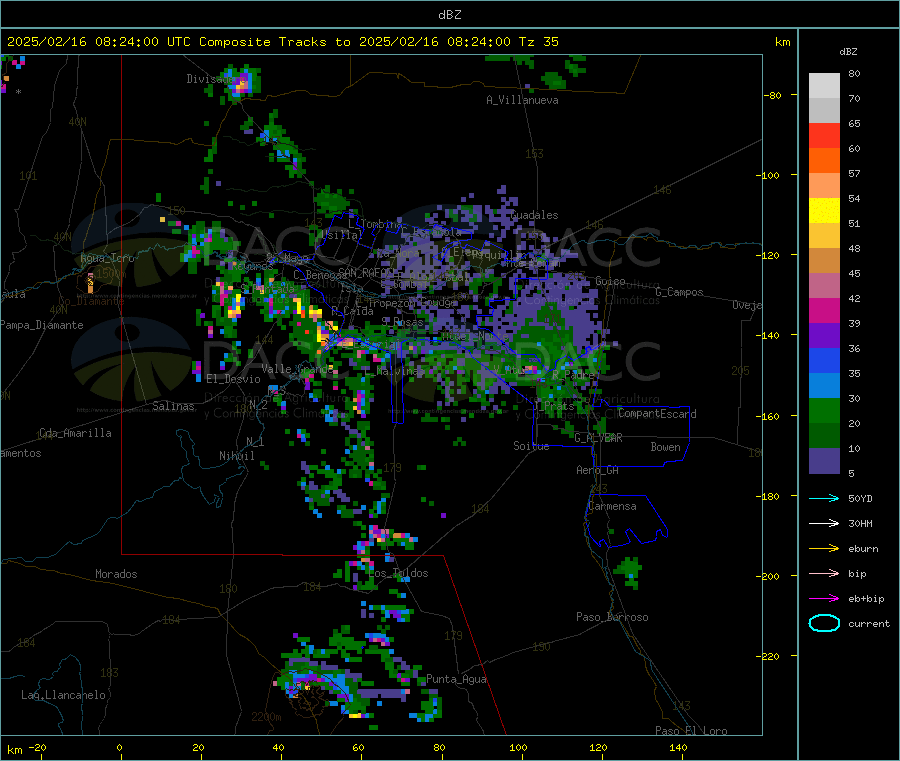Pick the bright green dBZ legend swatch
The width and height of the screenshot is (900, 761).
[824, 410]
